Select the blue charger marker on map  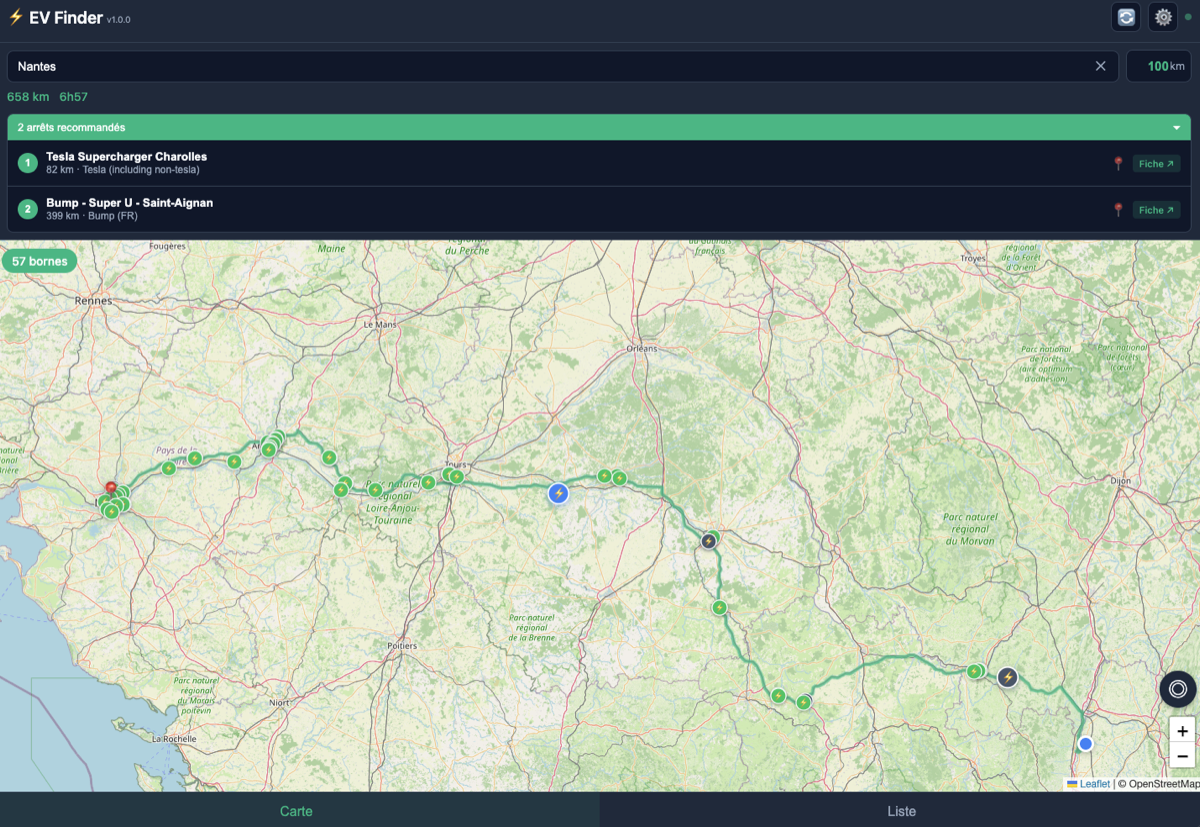[x=559, y=493]
